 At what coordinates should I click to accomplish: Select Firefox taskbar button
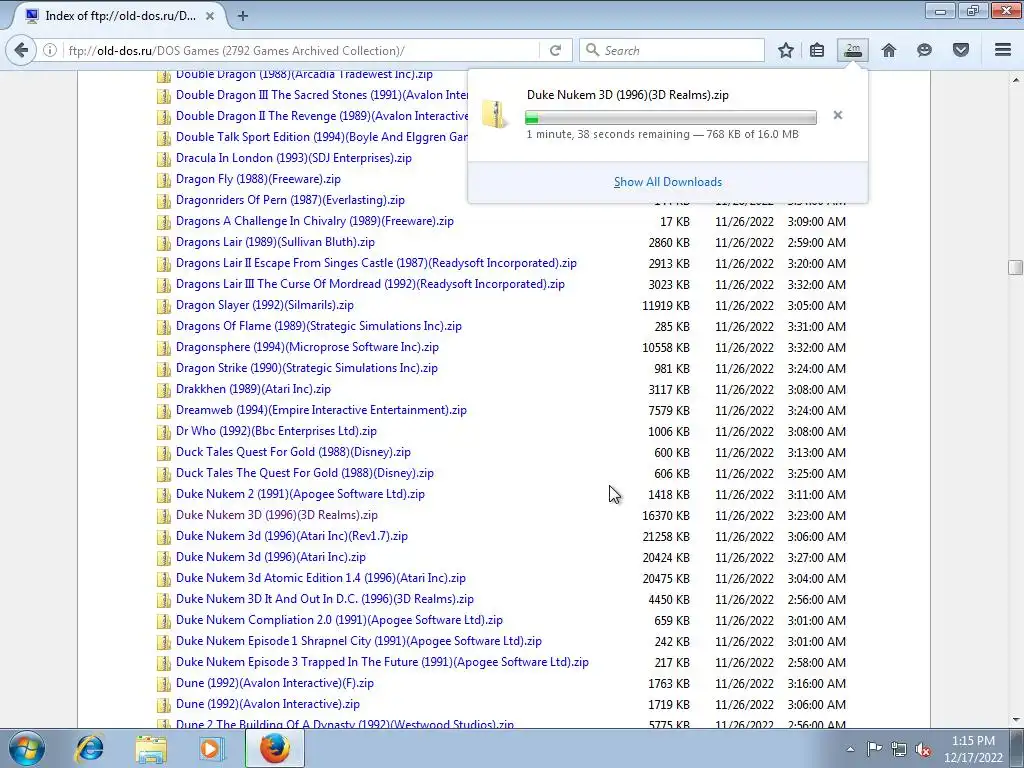click(x=275, y=748)
